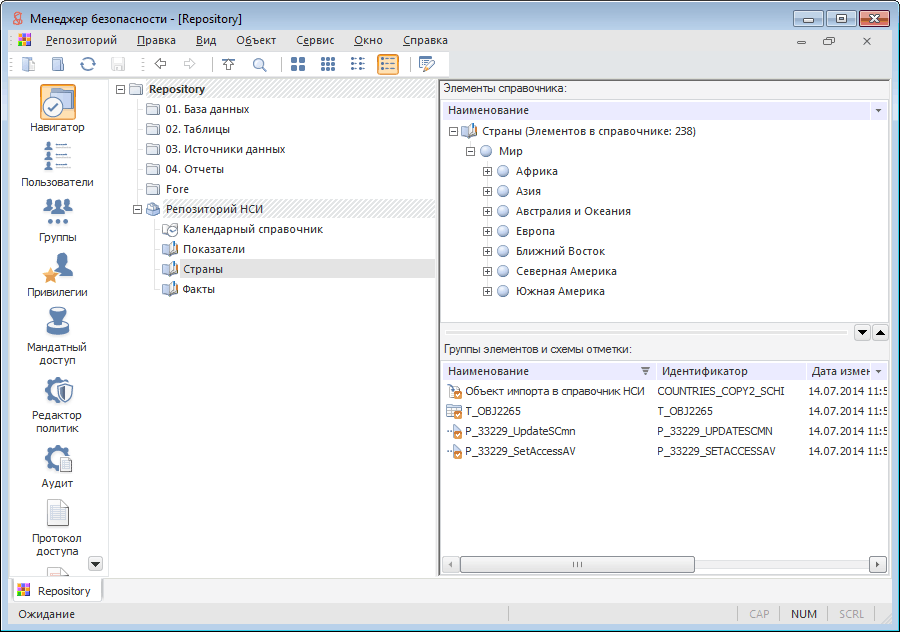This screenshot has height=632, width=900.
Task: Click the Search magnifier toolbar icon
Action: click(x=259, y=64)
